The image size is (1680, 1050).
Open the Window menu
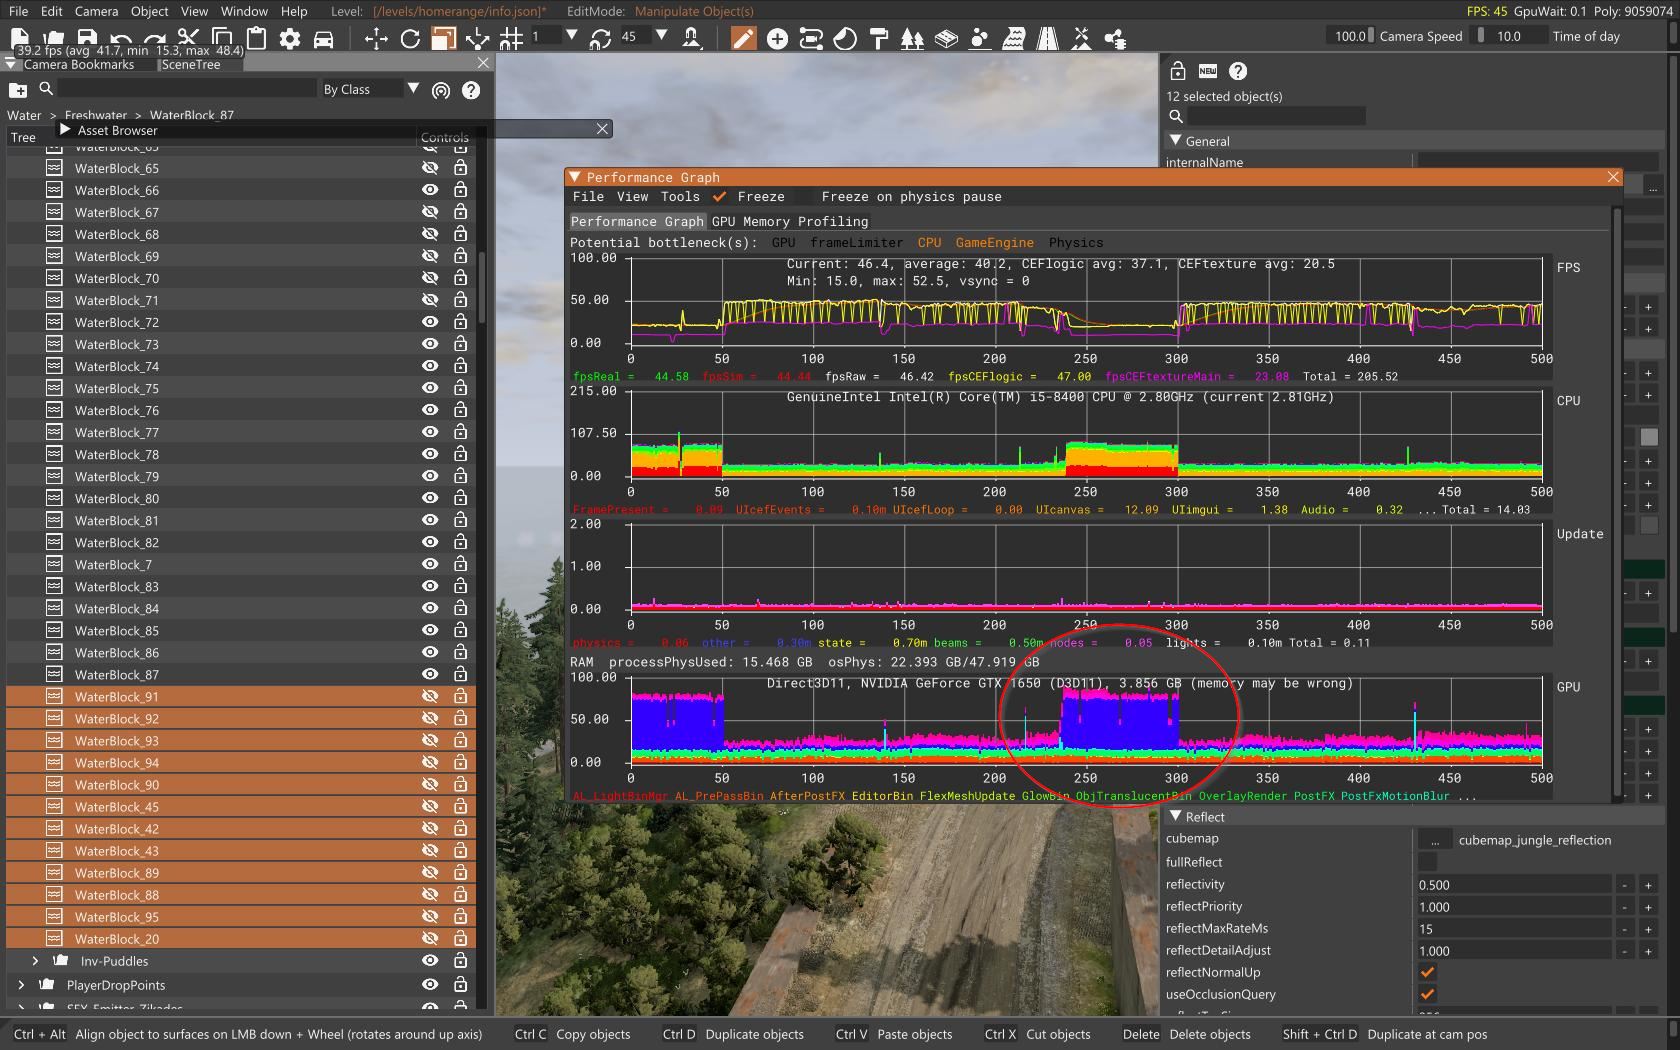point(244,11)
